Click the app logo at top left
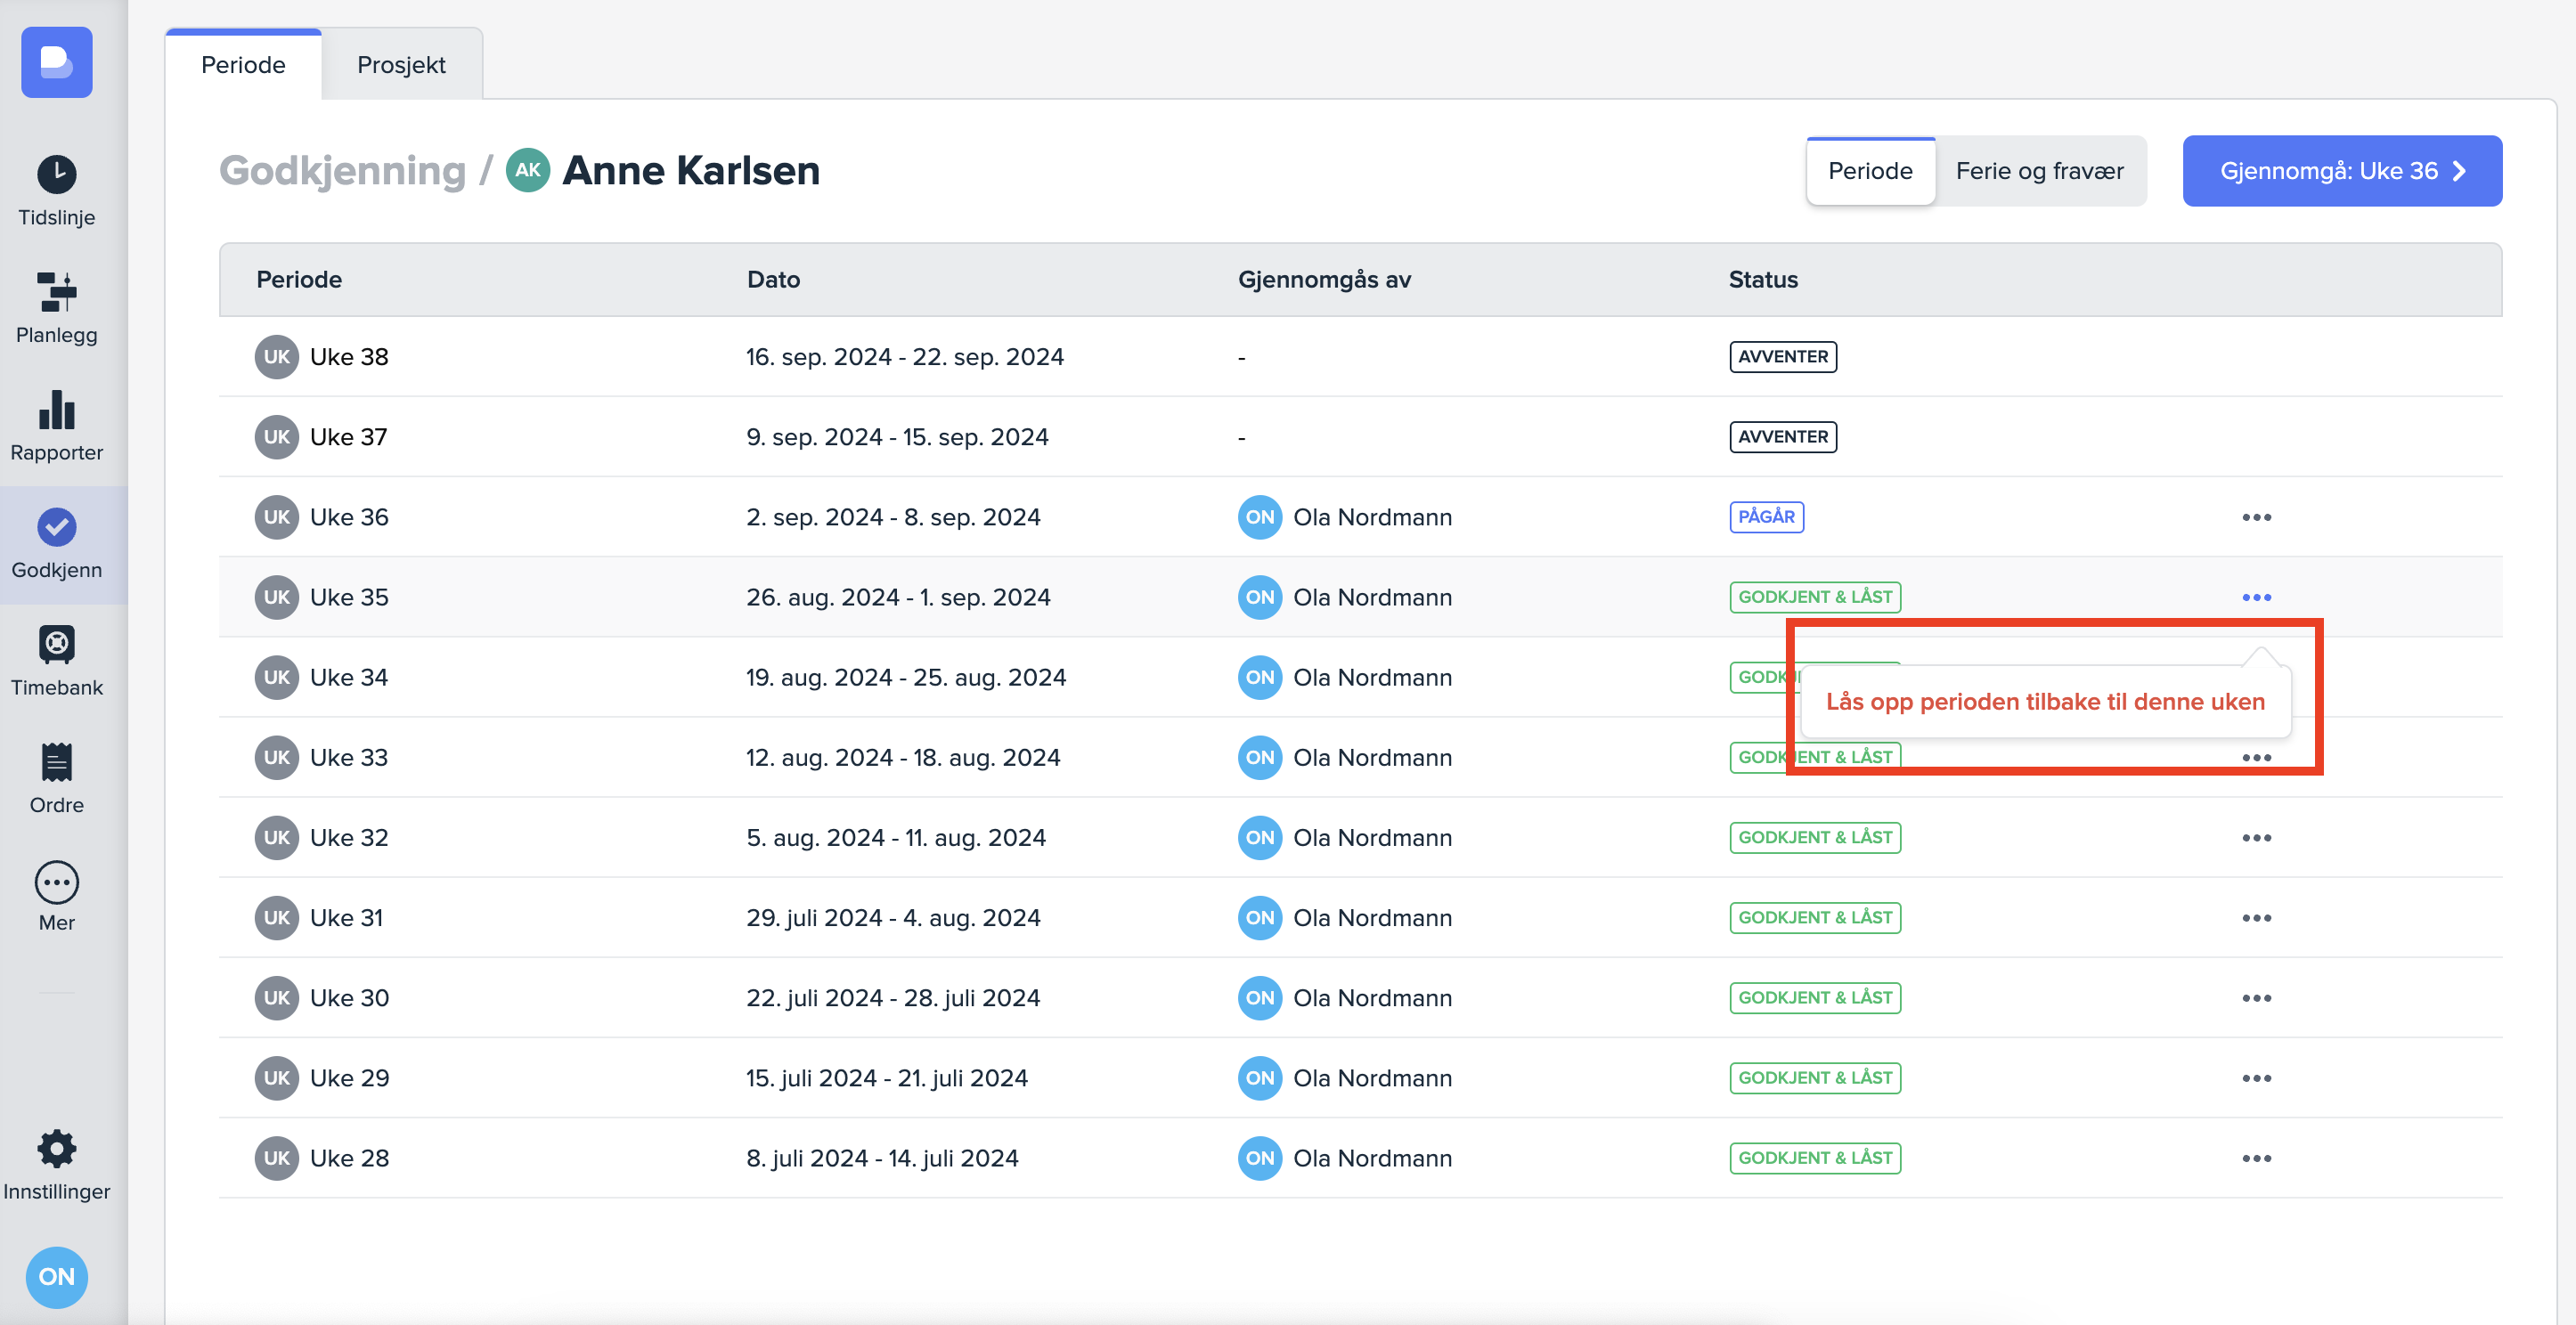Viewport: 2576px width, 1325px height. pos(56,62)
